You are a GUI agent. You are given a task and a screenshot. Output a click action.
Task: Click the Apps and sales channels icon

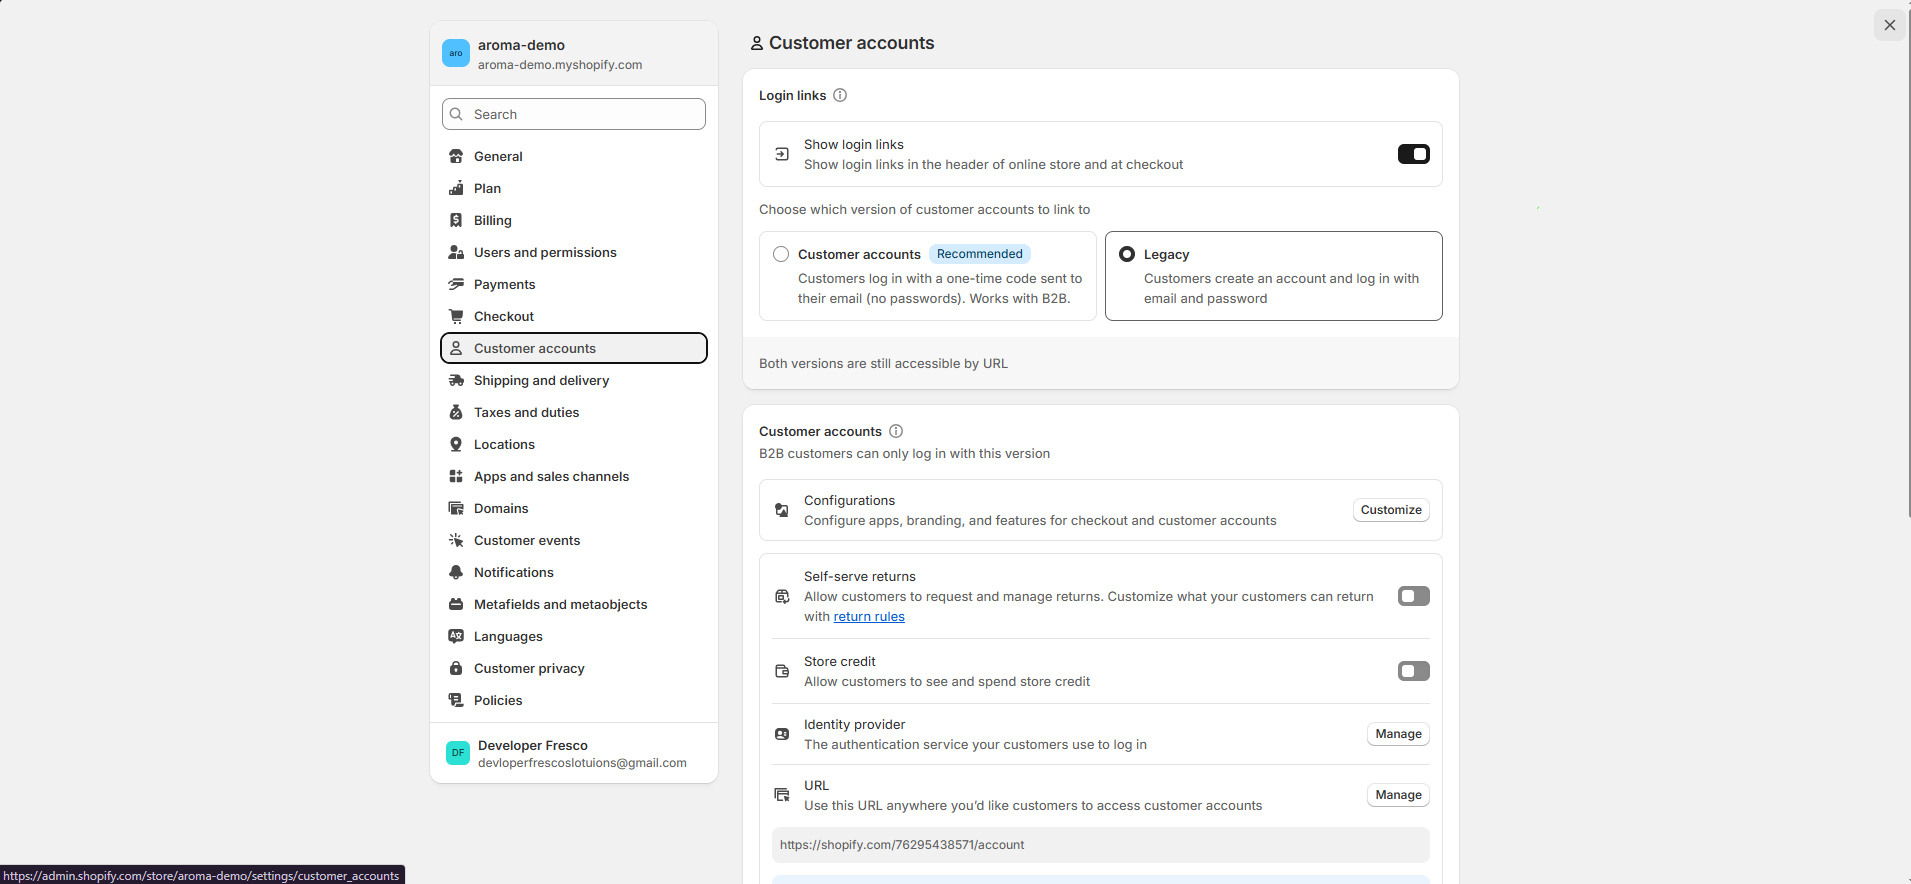coord(456,476)
